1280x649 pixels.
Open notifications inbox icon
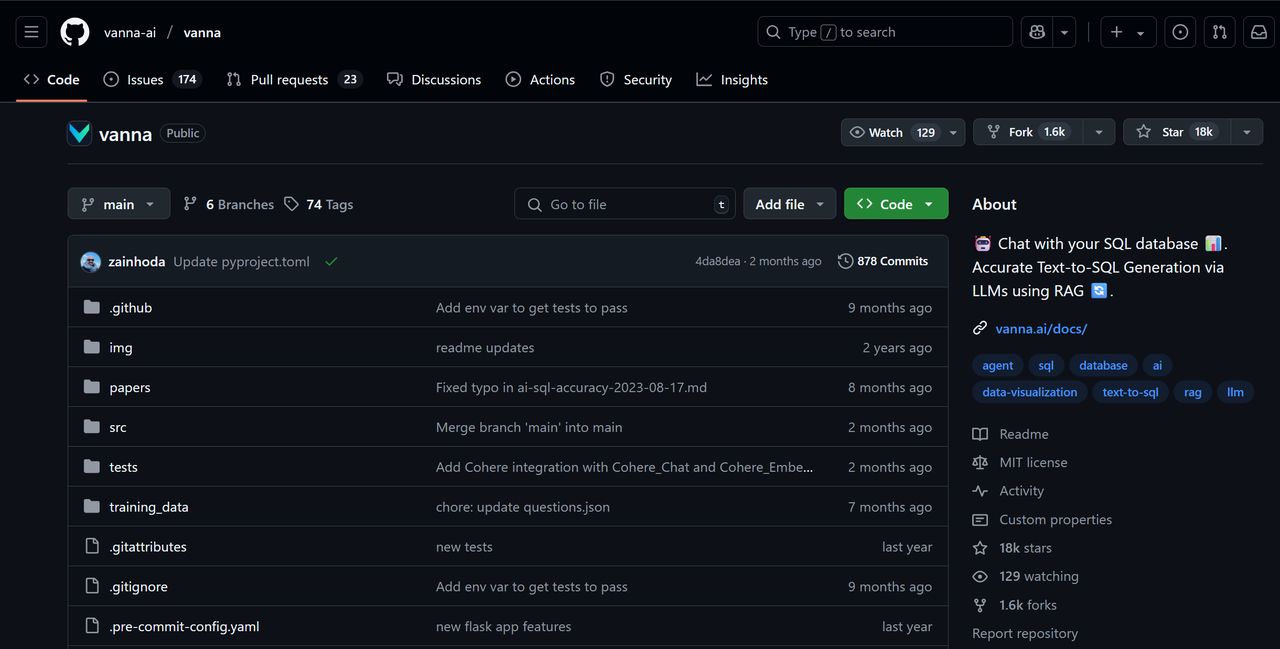1259,32
